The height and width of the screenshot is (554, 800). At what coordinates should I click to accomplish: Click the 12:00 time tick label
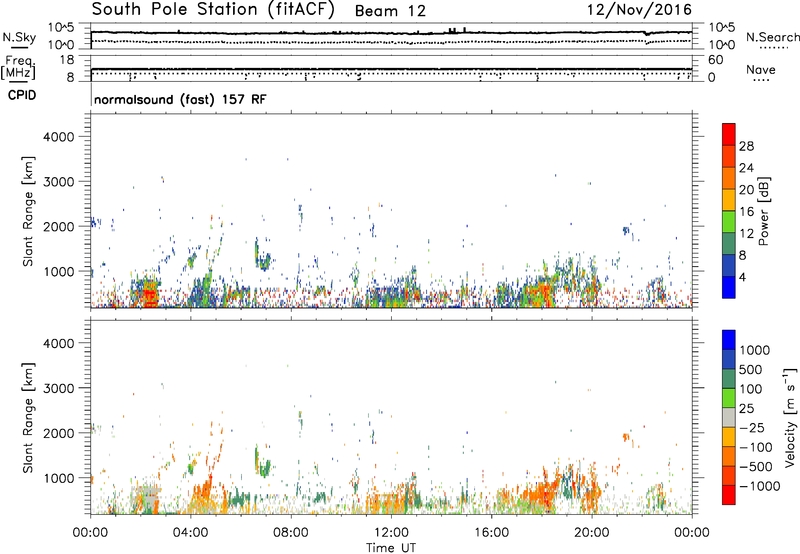[391, 533]
